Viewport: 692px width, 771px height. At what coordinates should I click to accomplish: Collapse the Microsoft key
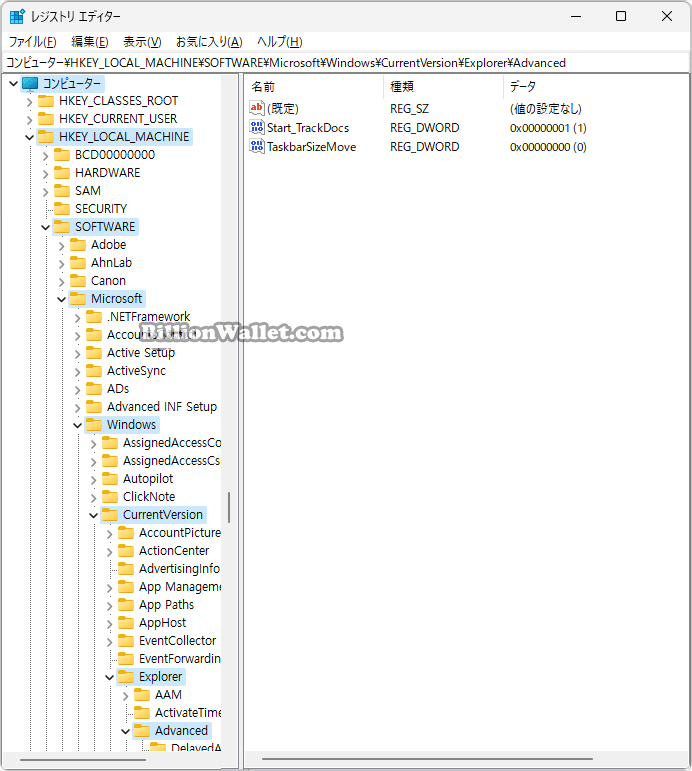tap(61, 299)
